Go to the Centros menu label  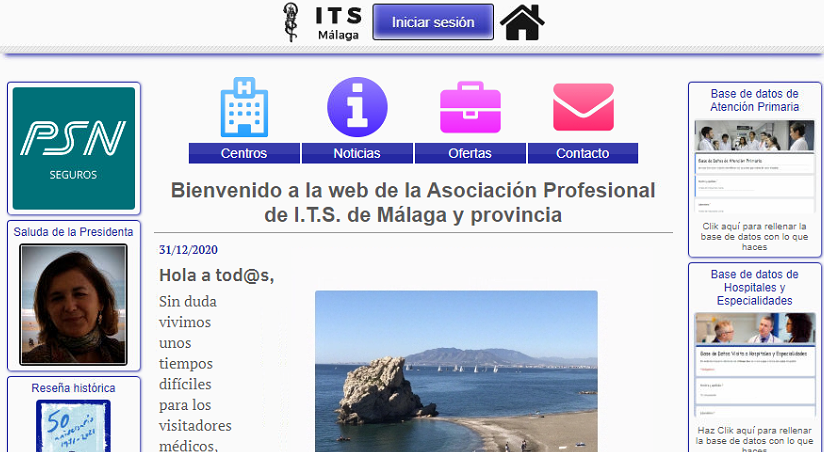point(244,154)
